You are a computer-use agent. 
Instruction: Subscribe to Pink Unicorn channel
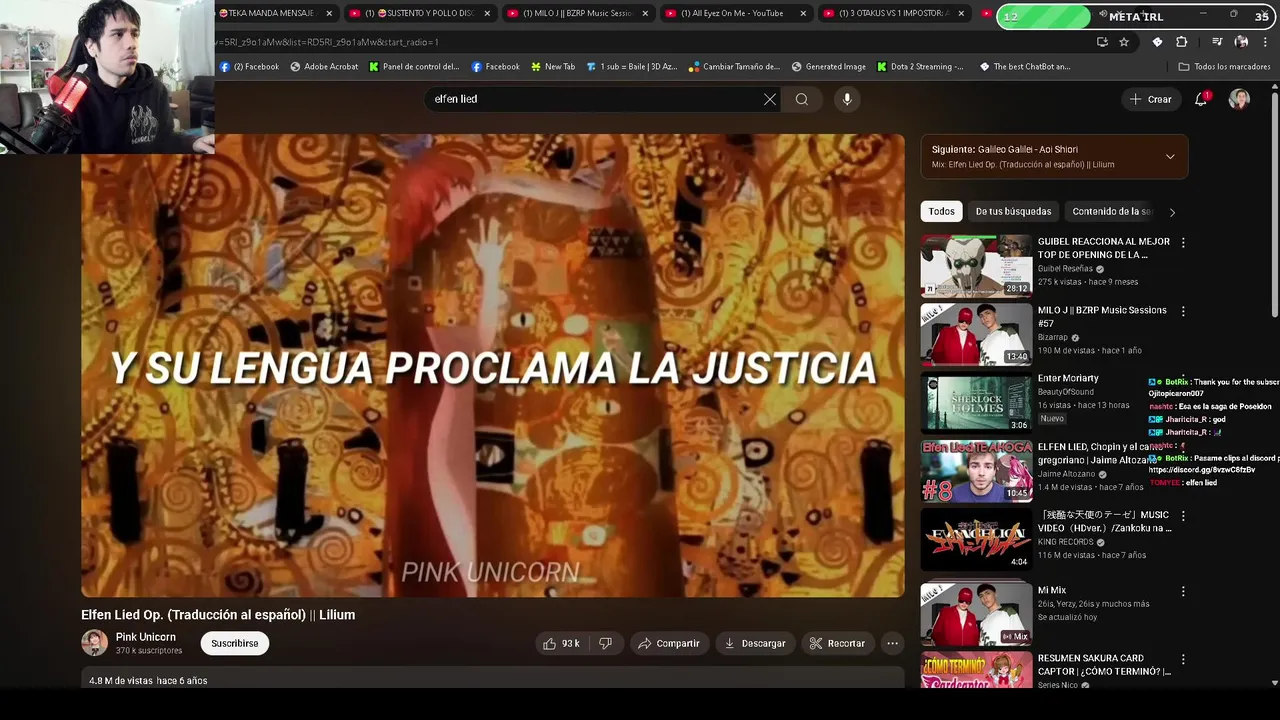click(x=235, y=643)
